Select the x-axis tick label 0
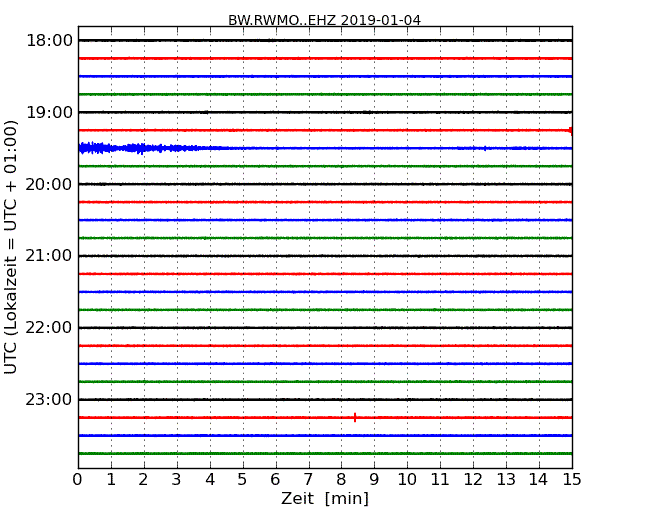Screen dimensions: 650x520 coord(78,480)
